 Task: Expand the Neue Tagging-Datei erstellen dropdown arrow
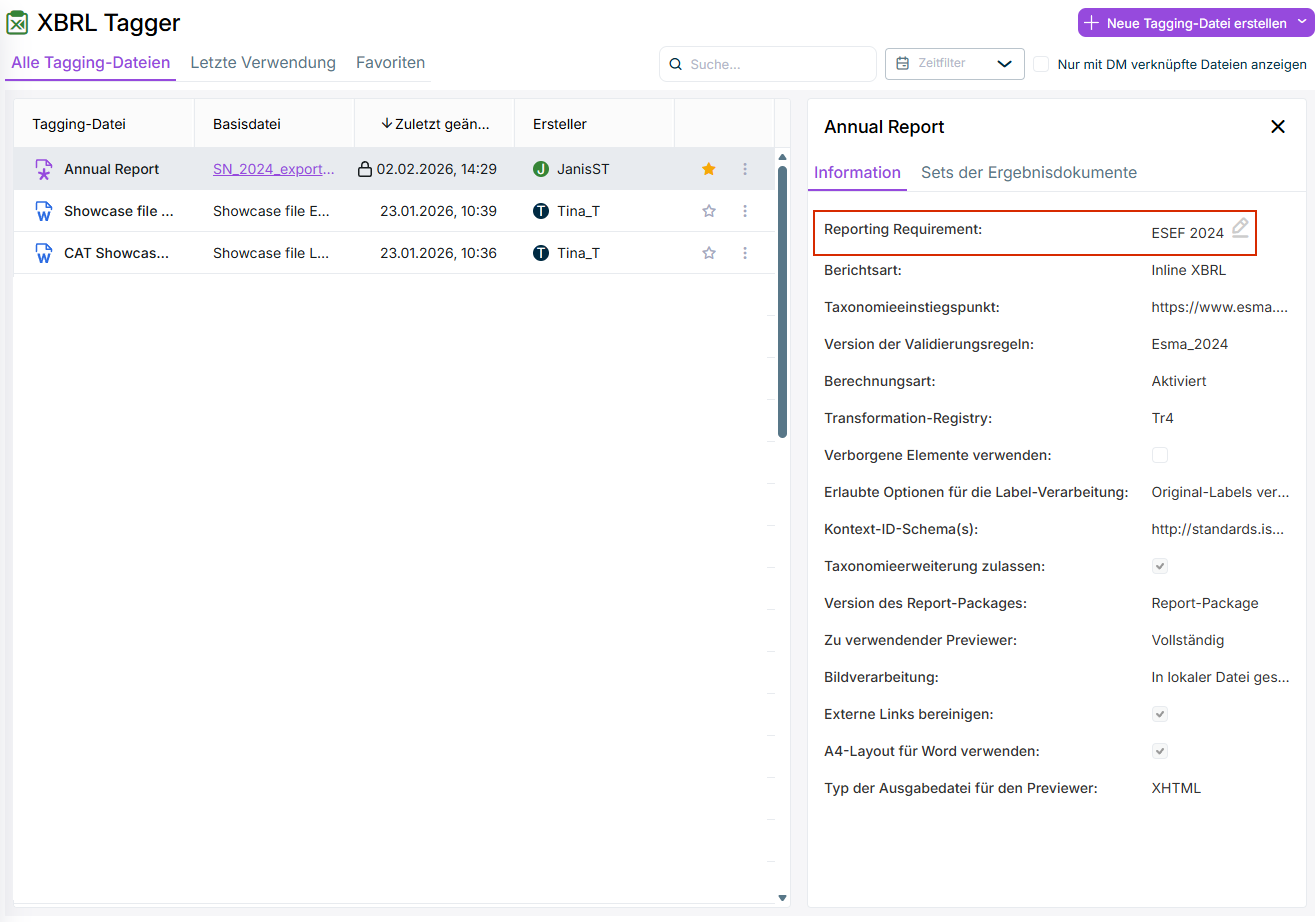pos(1301,22)
